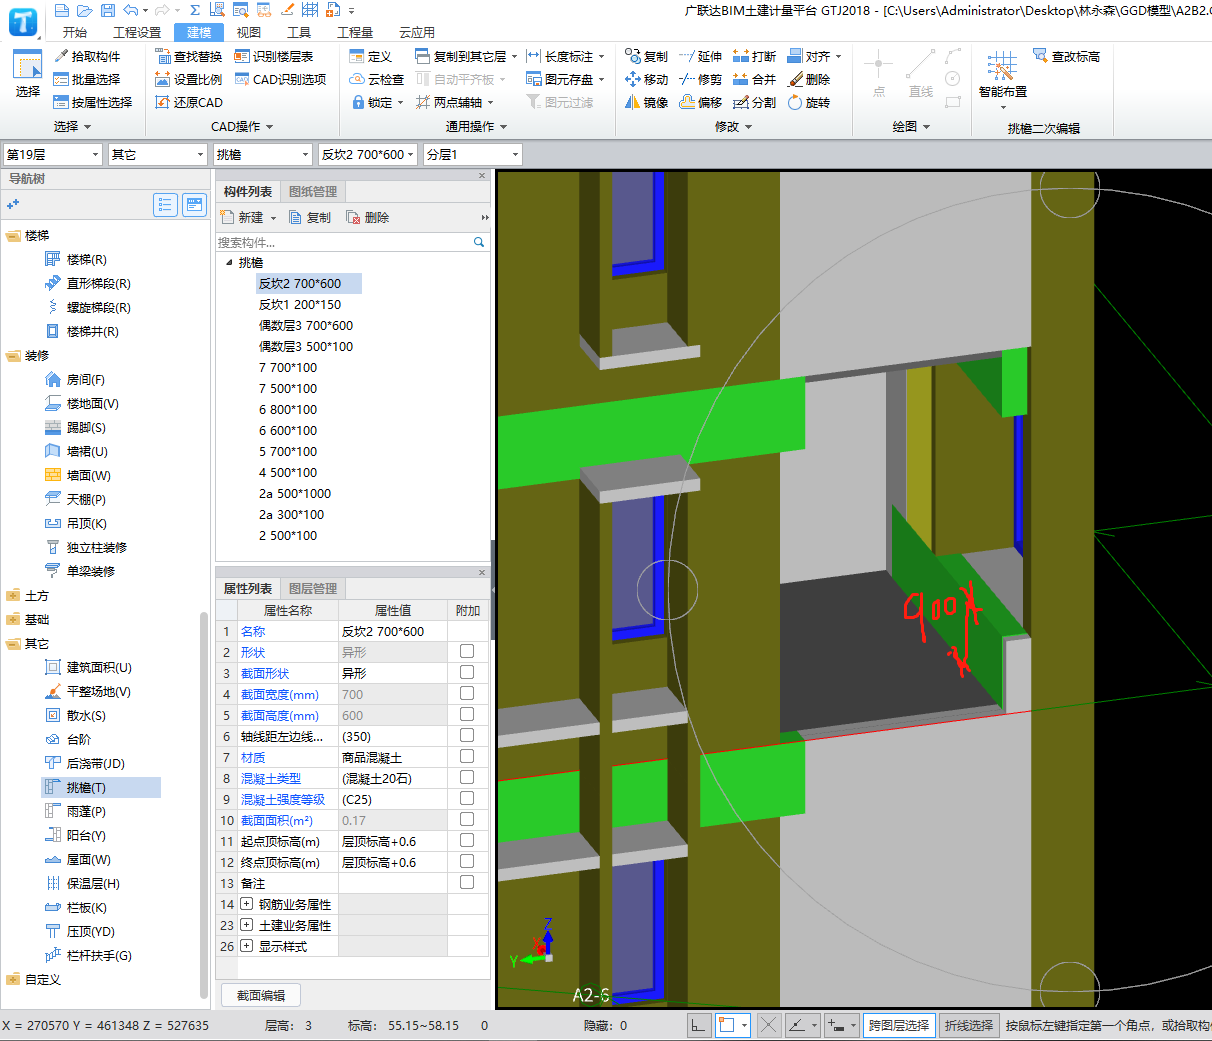Toggle the 起点顶标高(m) row checkbox
This screenshot has width=1212, height=1041.
pyautogui.click(x=467, y=840)
